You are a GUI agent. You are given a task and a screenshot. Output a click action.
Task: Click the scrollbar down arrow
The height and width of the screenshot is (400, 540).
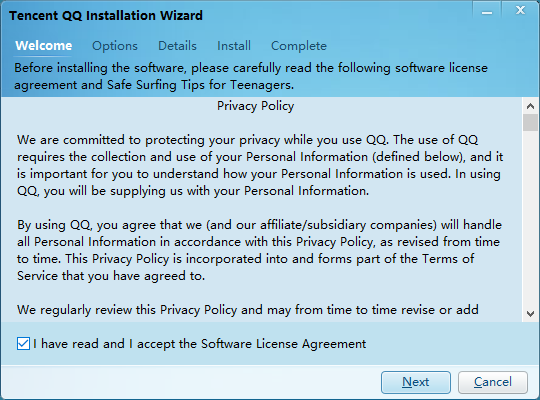point(530,314)
